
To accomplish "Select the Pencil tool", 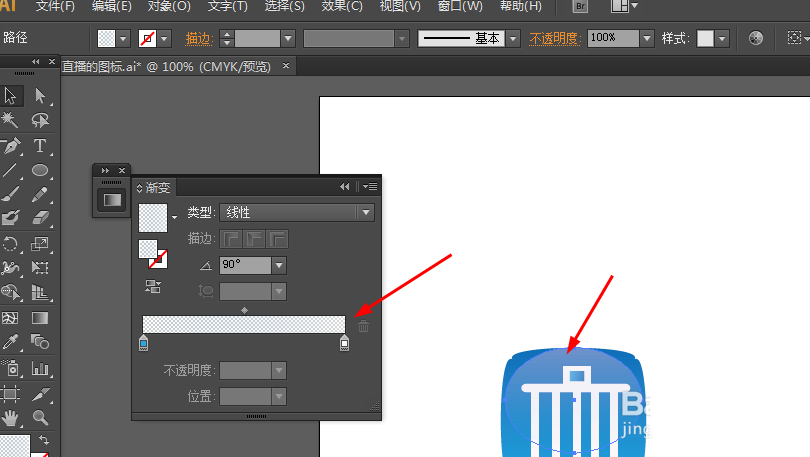I will pos(40,194).
